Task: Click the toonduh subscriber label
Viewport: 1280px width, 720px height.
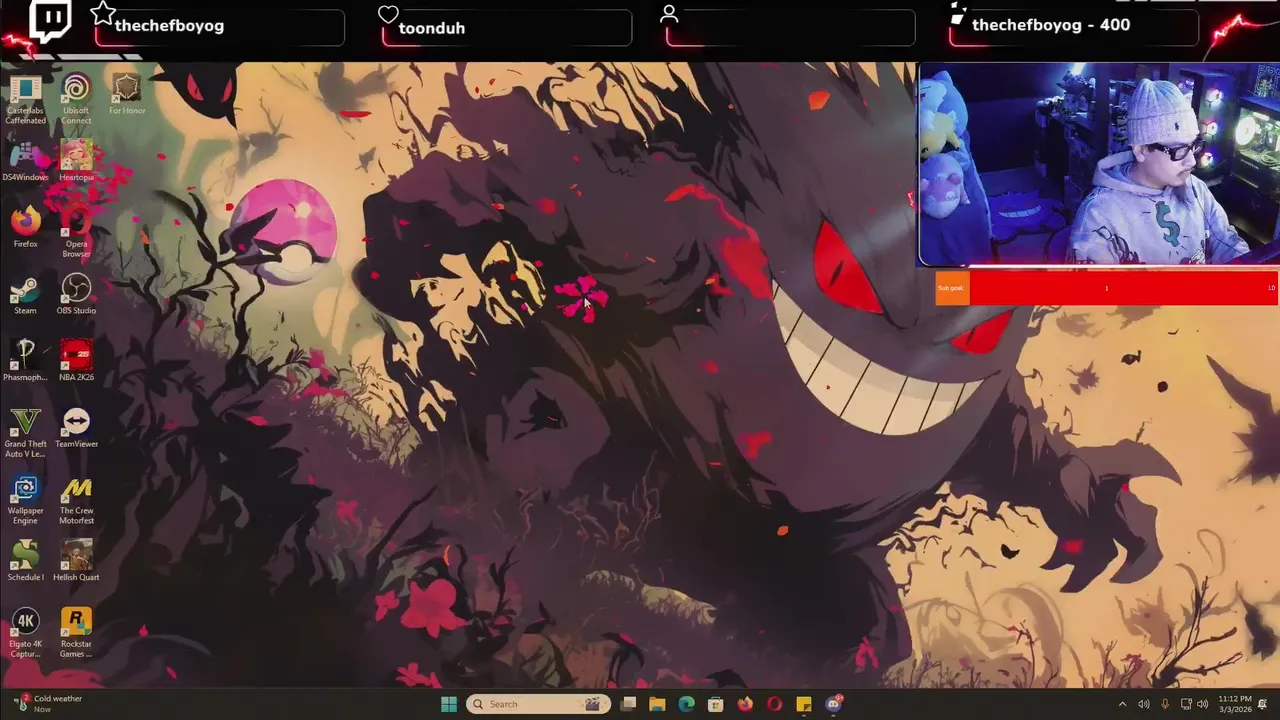Action: (431, 28)
